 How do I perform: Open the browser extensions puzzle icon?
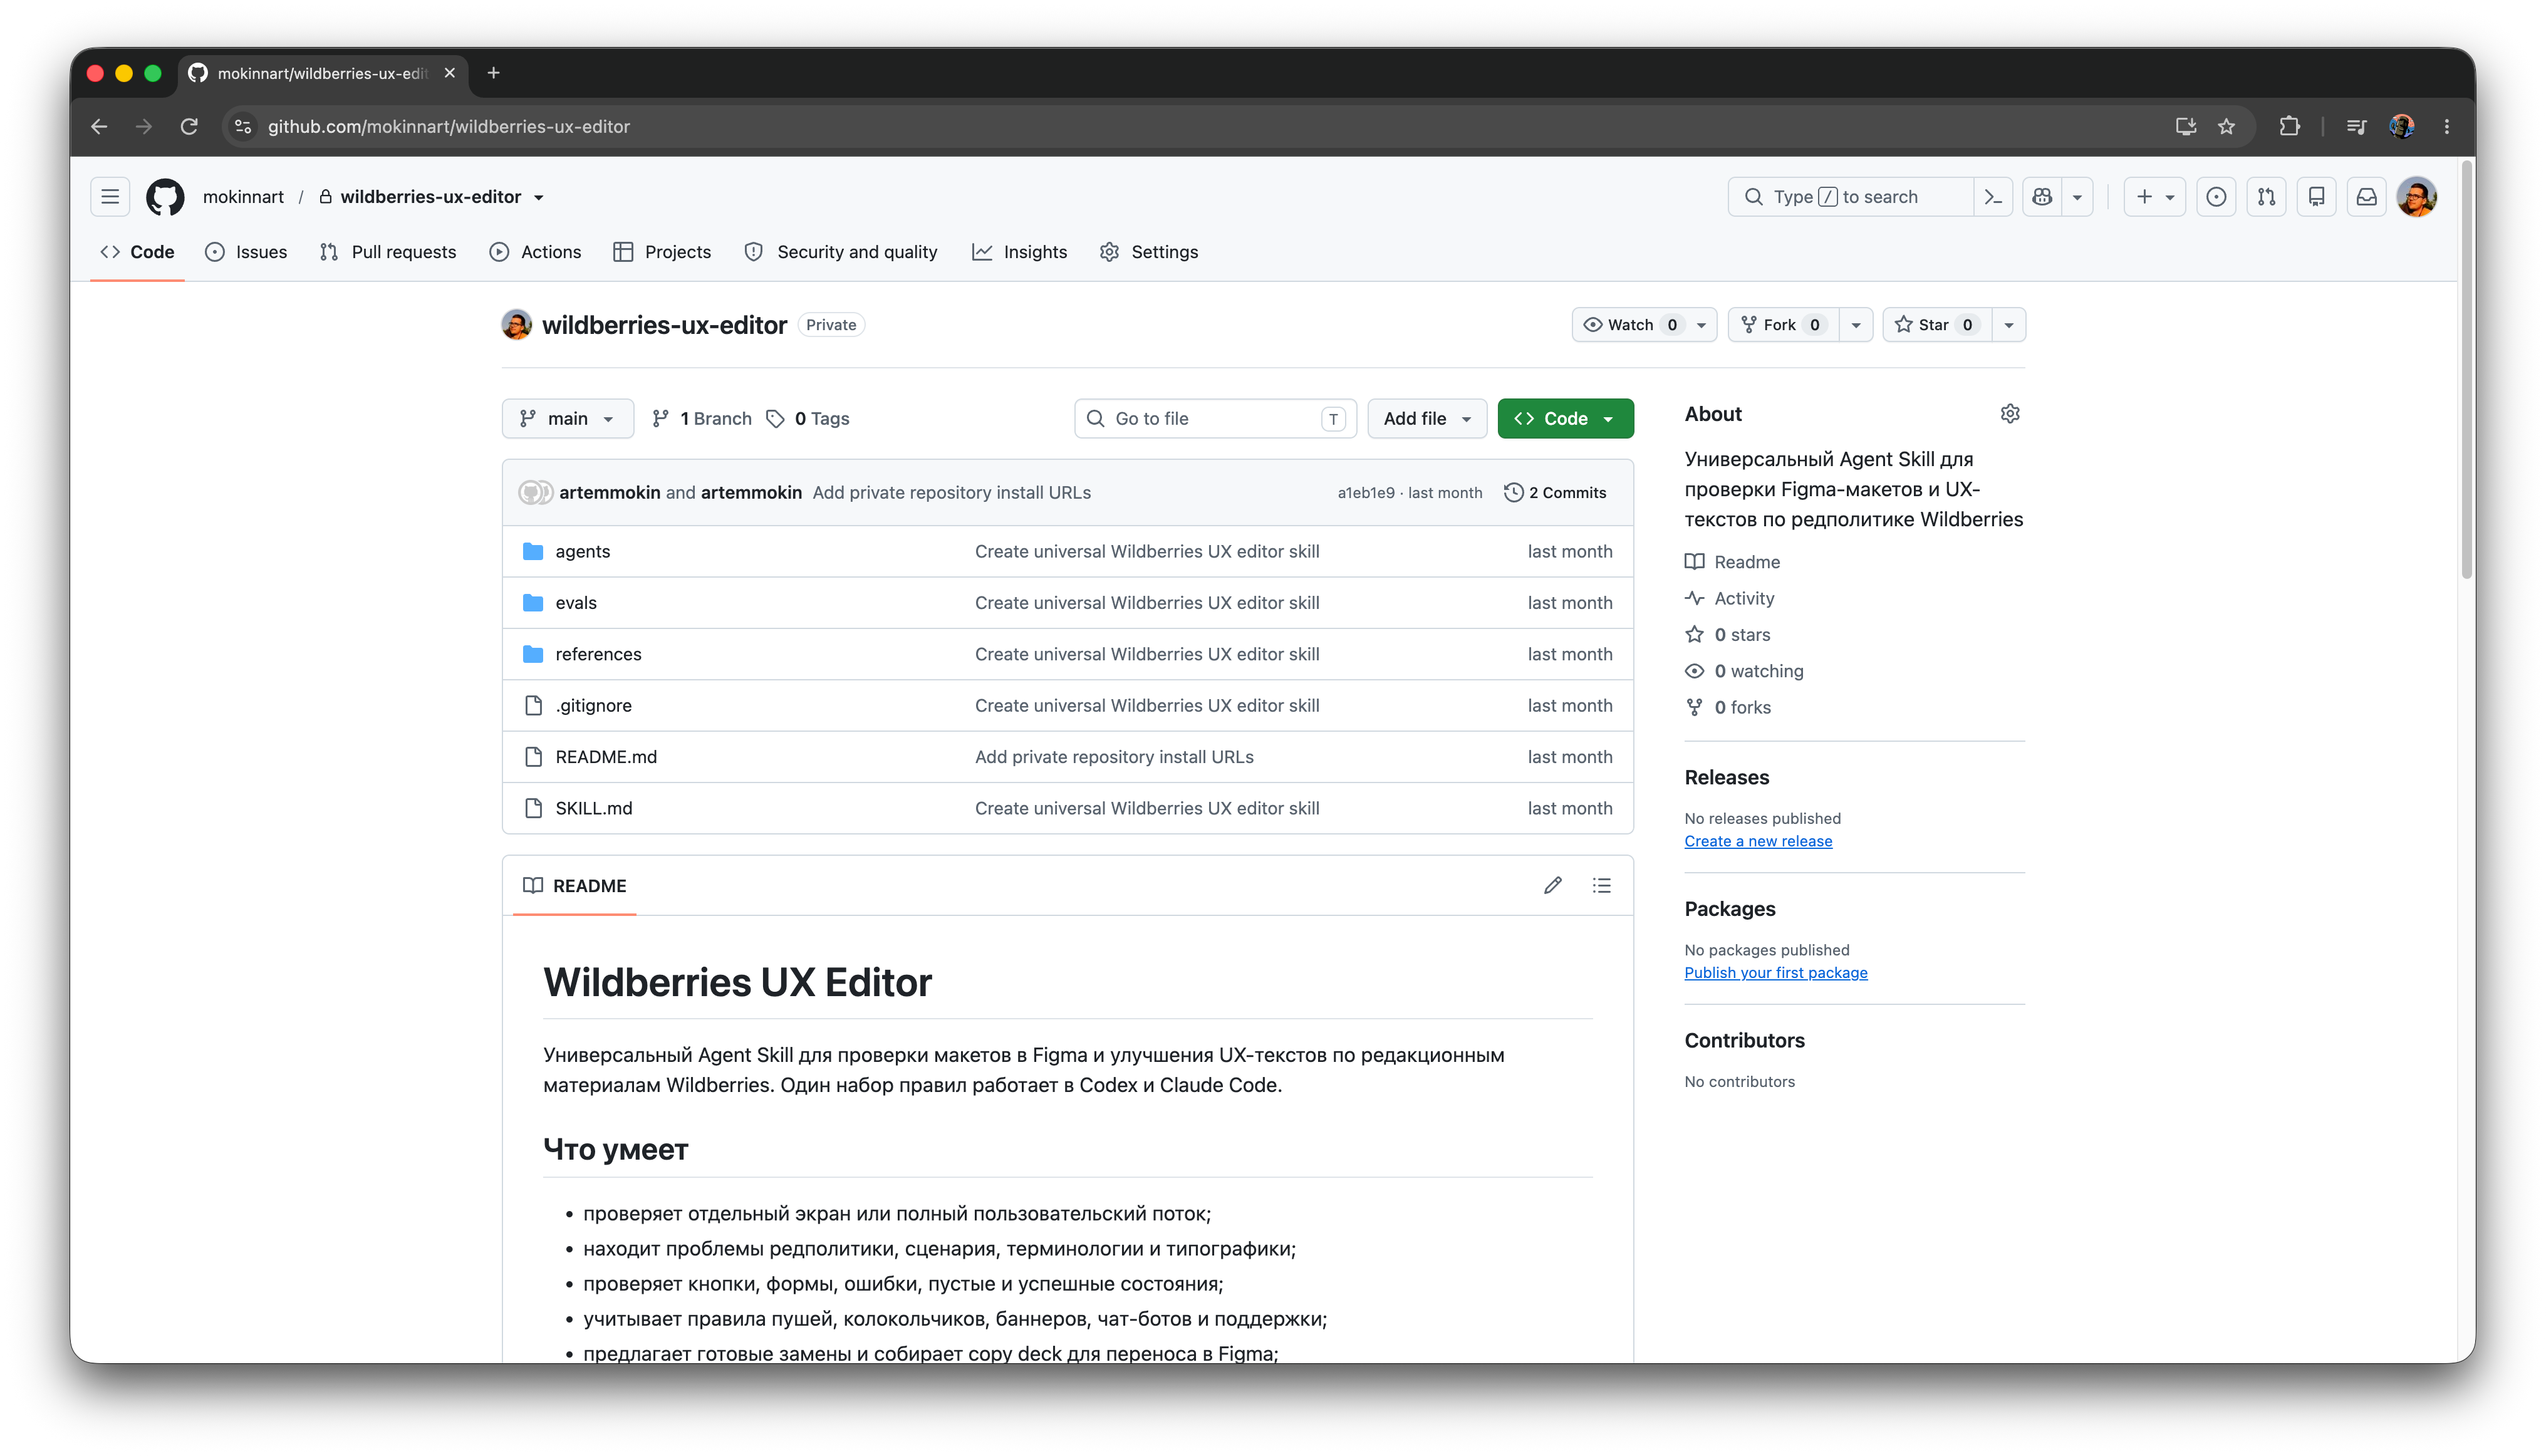pyautogui.click(x=2289, y=127)
